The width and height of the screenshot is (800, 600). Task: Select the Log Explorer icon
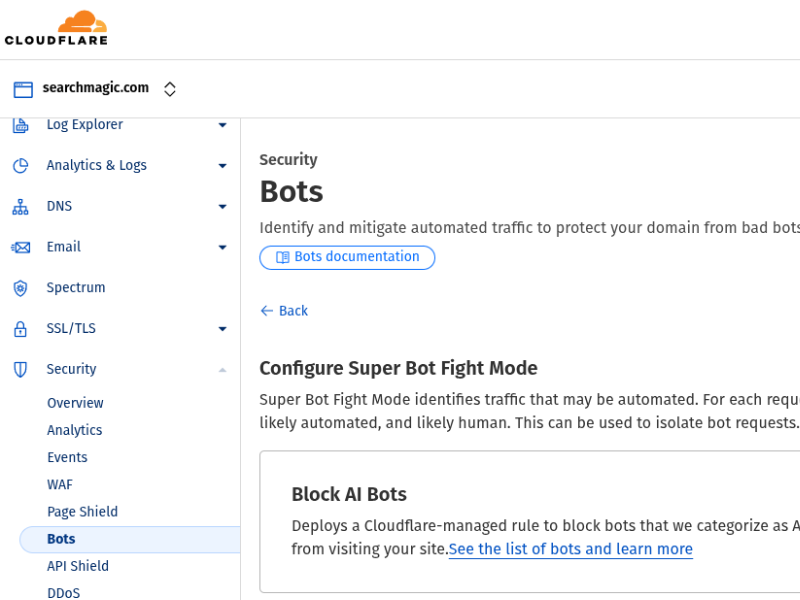tap(22, 124)
